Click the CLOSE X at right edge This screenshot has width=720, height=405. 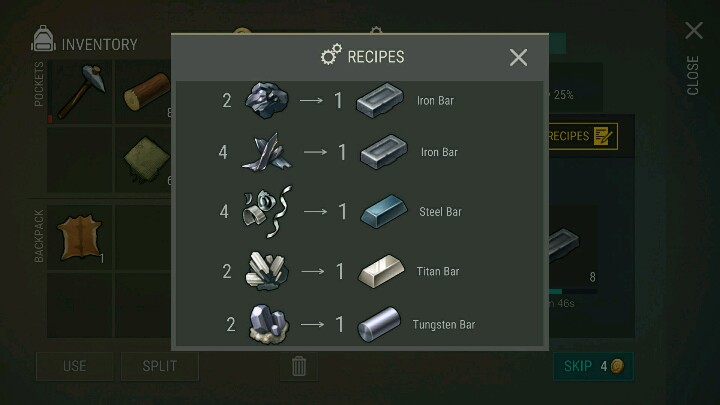pos(693,31)
